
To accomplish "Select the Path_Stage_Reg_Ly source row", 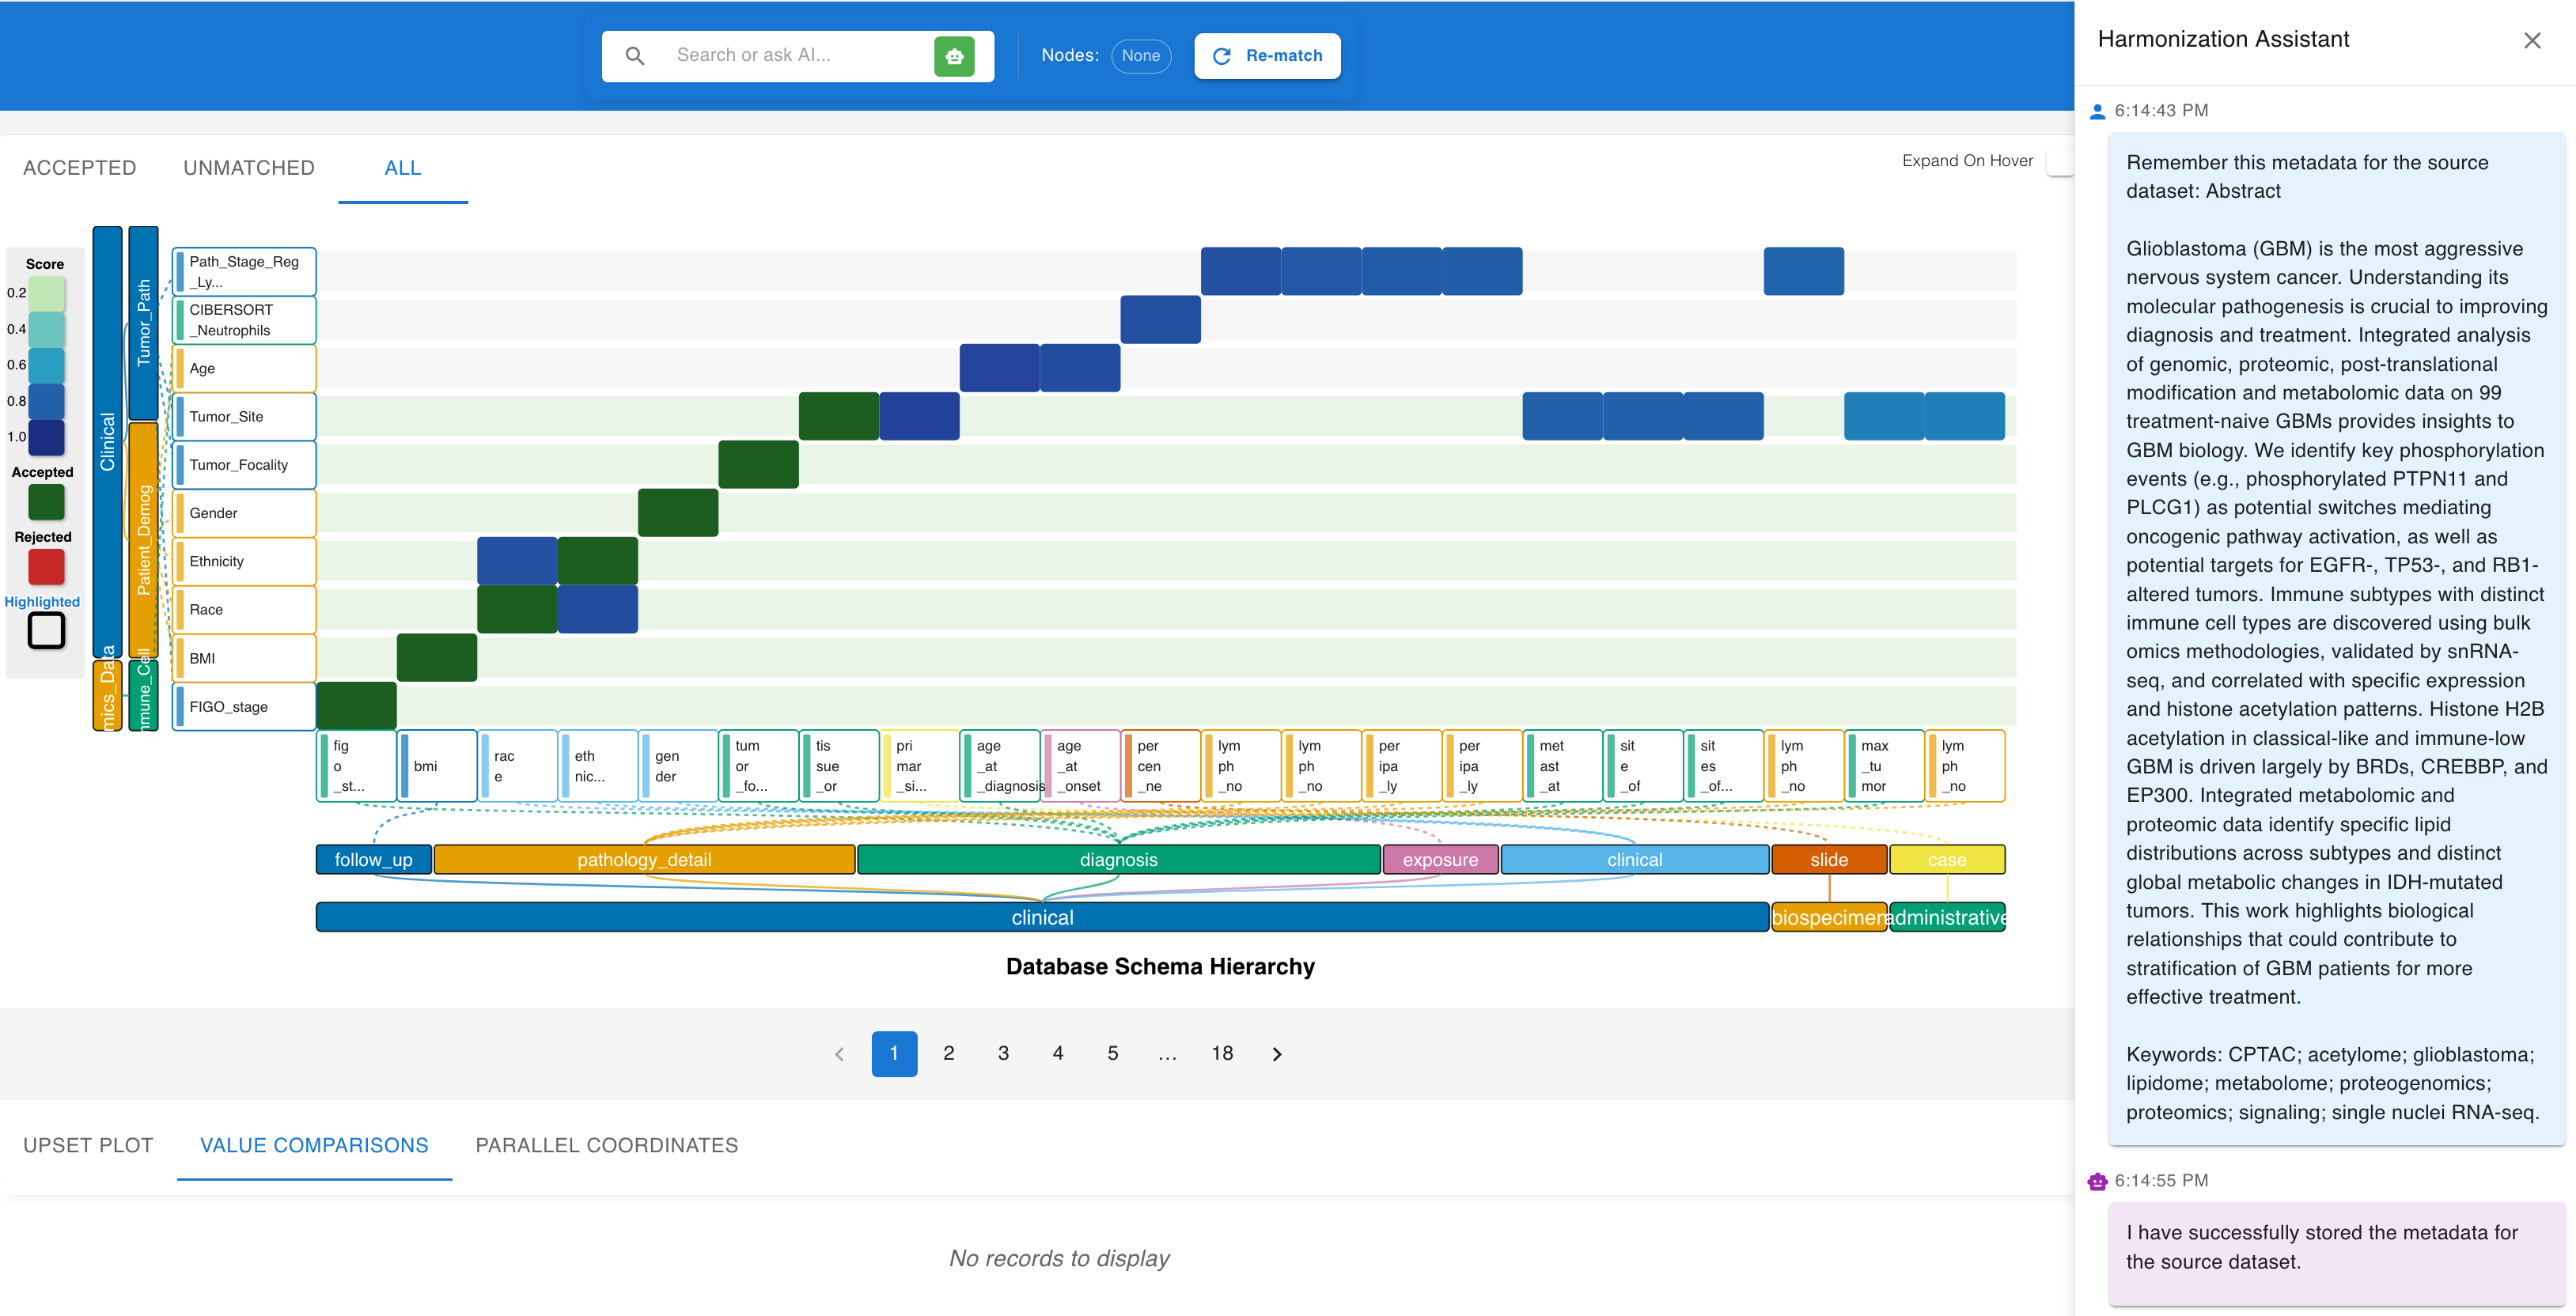I will click(244, 272).
